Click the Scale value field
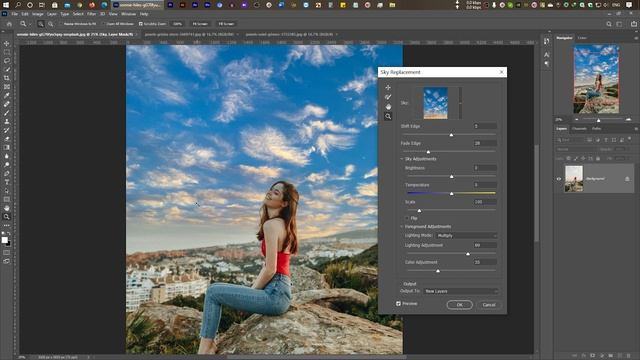 point(485,202)
